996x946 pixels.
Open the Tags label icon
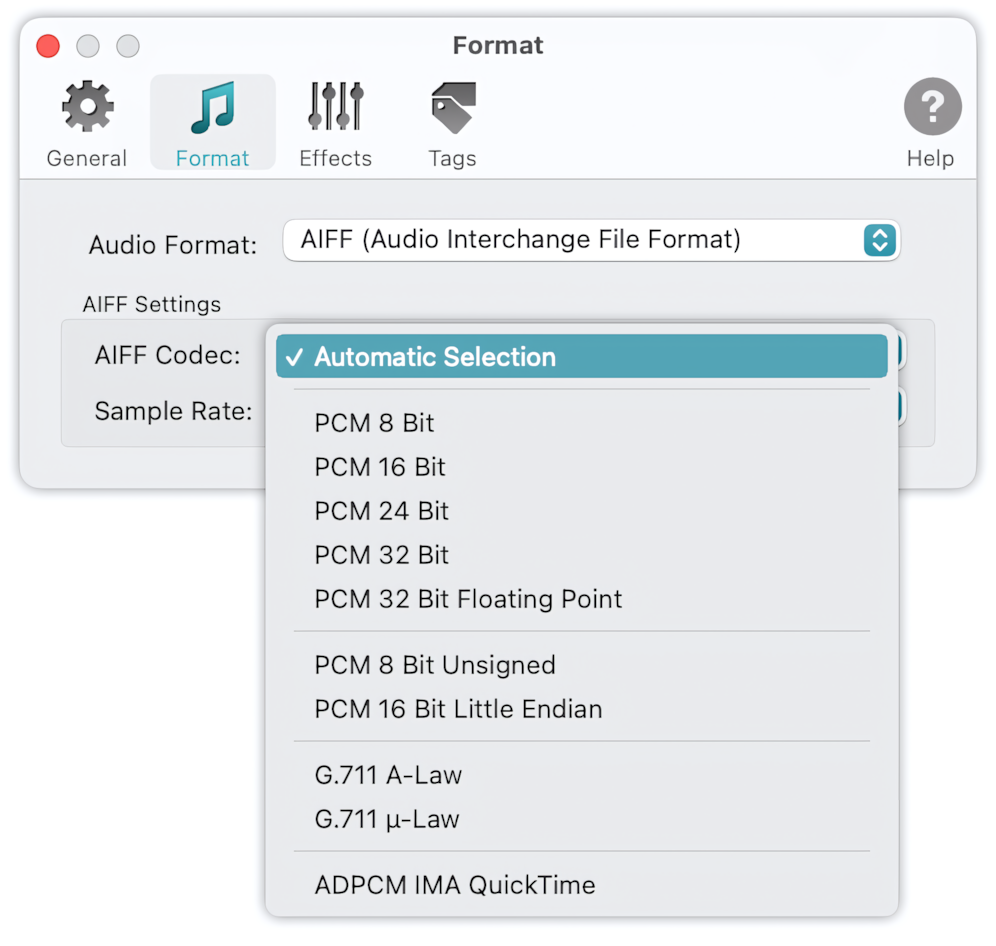pyautogui.click(x=453, y=107)
